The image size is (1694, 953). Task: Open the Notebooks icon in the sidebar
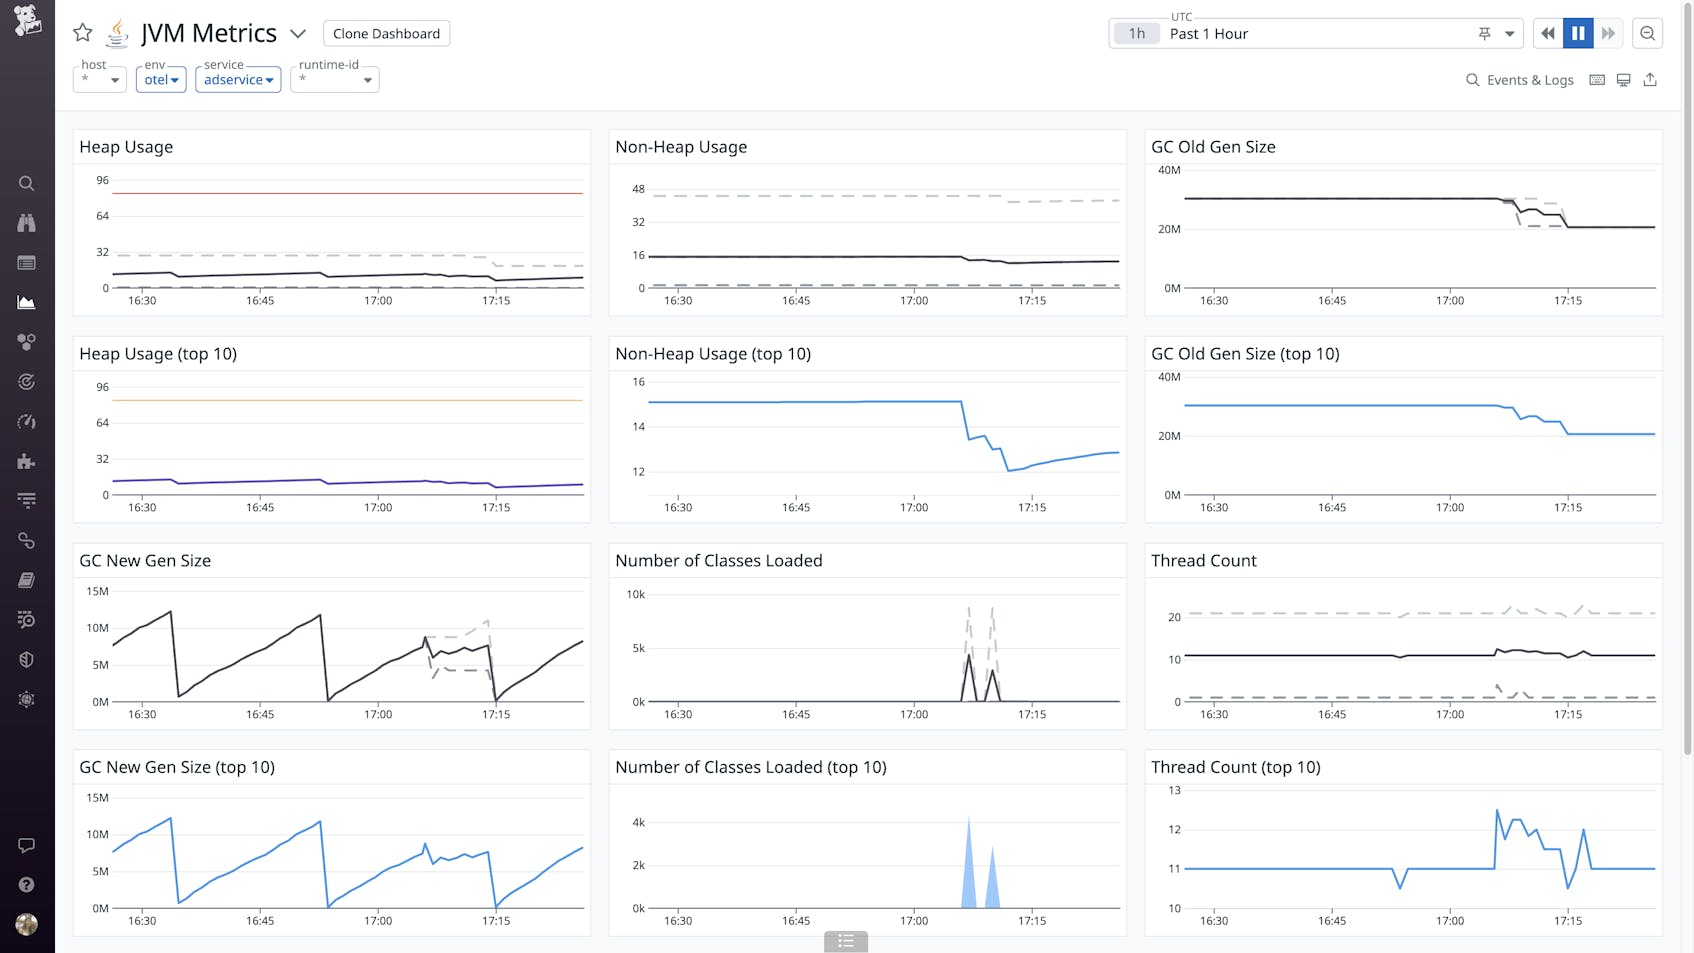click(27, 580)
